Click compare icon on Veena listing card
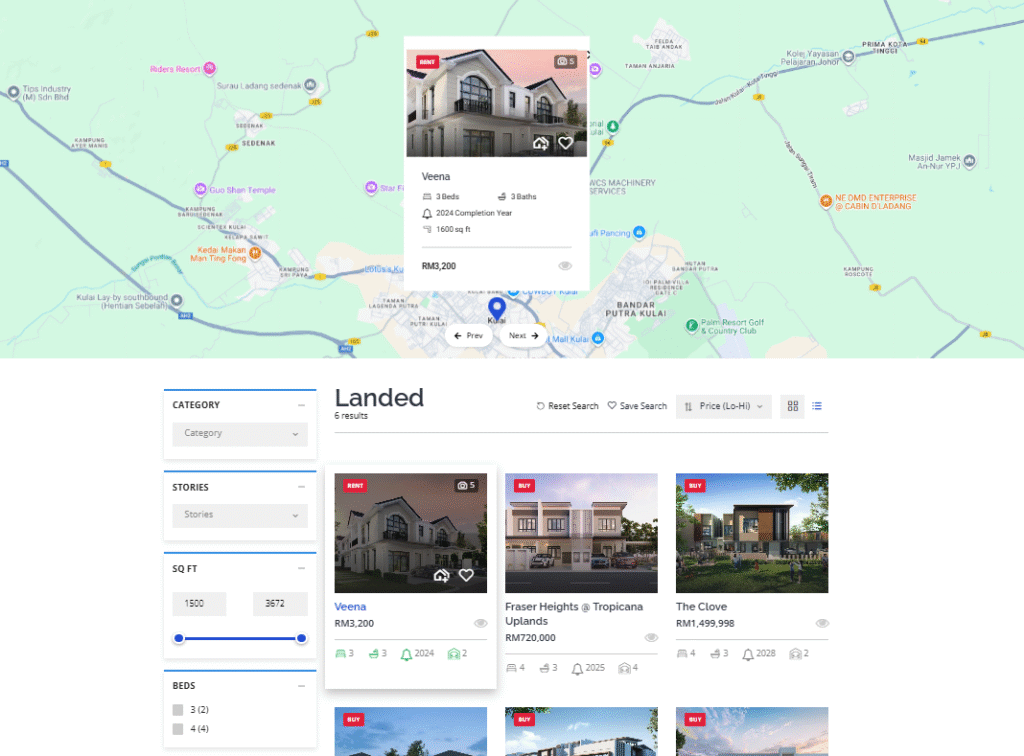Viewport: 1024px width, 756px height. (441, 575)
